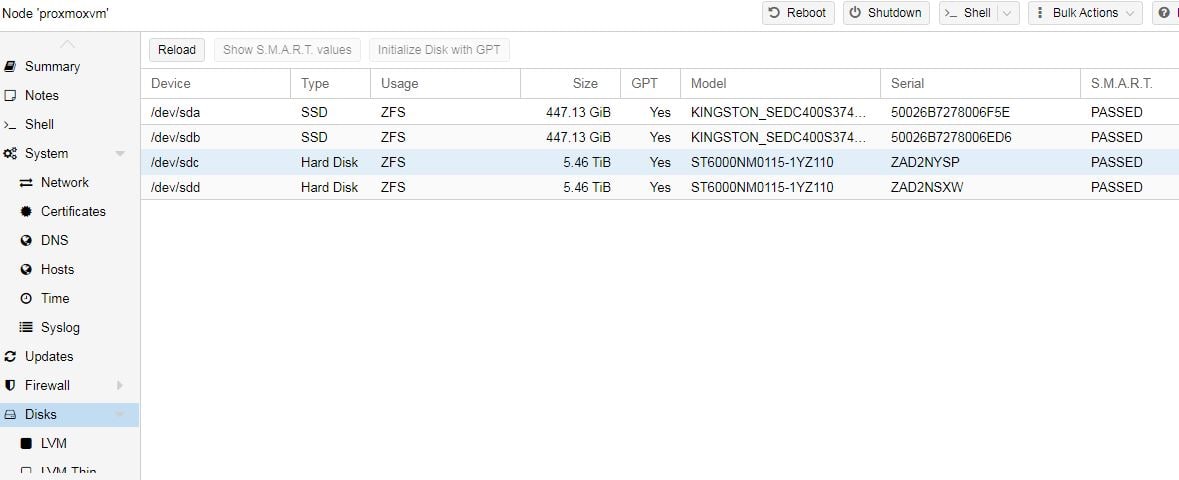Viewport: 1179px width, 480px height.
Task: Expand the Firewall tree section
Action: [x=120, y=385]
